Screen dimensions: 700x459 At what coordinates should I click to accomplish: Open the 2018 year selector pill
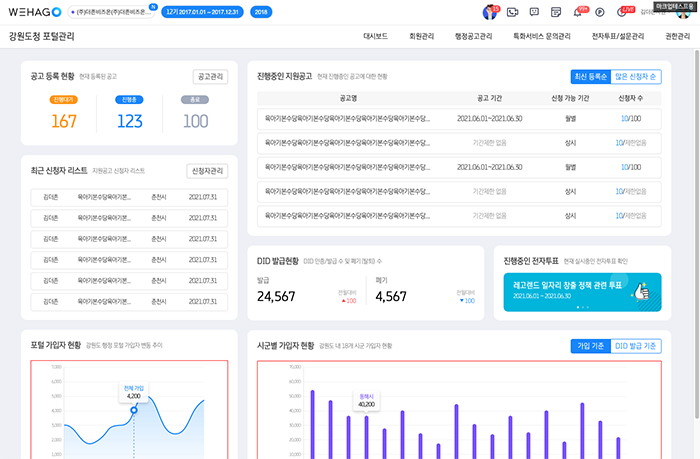coord(261,12)
